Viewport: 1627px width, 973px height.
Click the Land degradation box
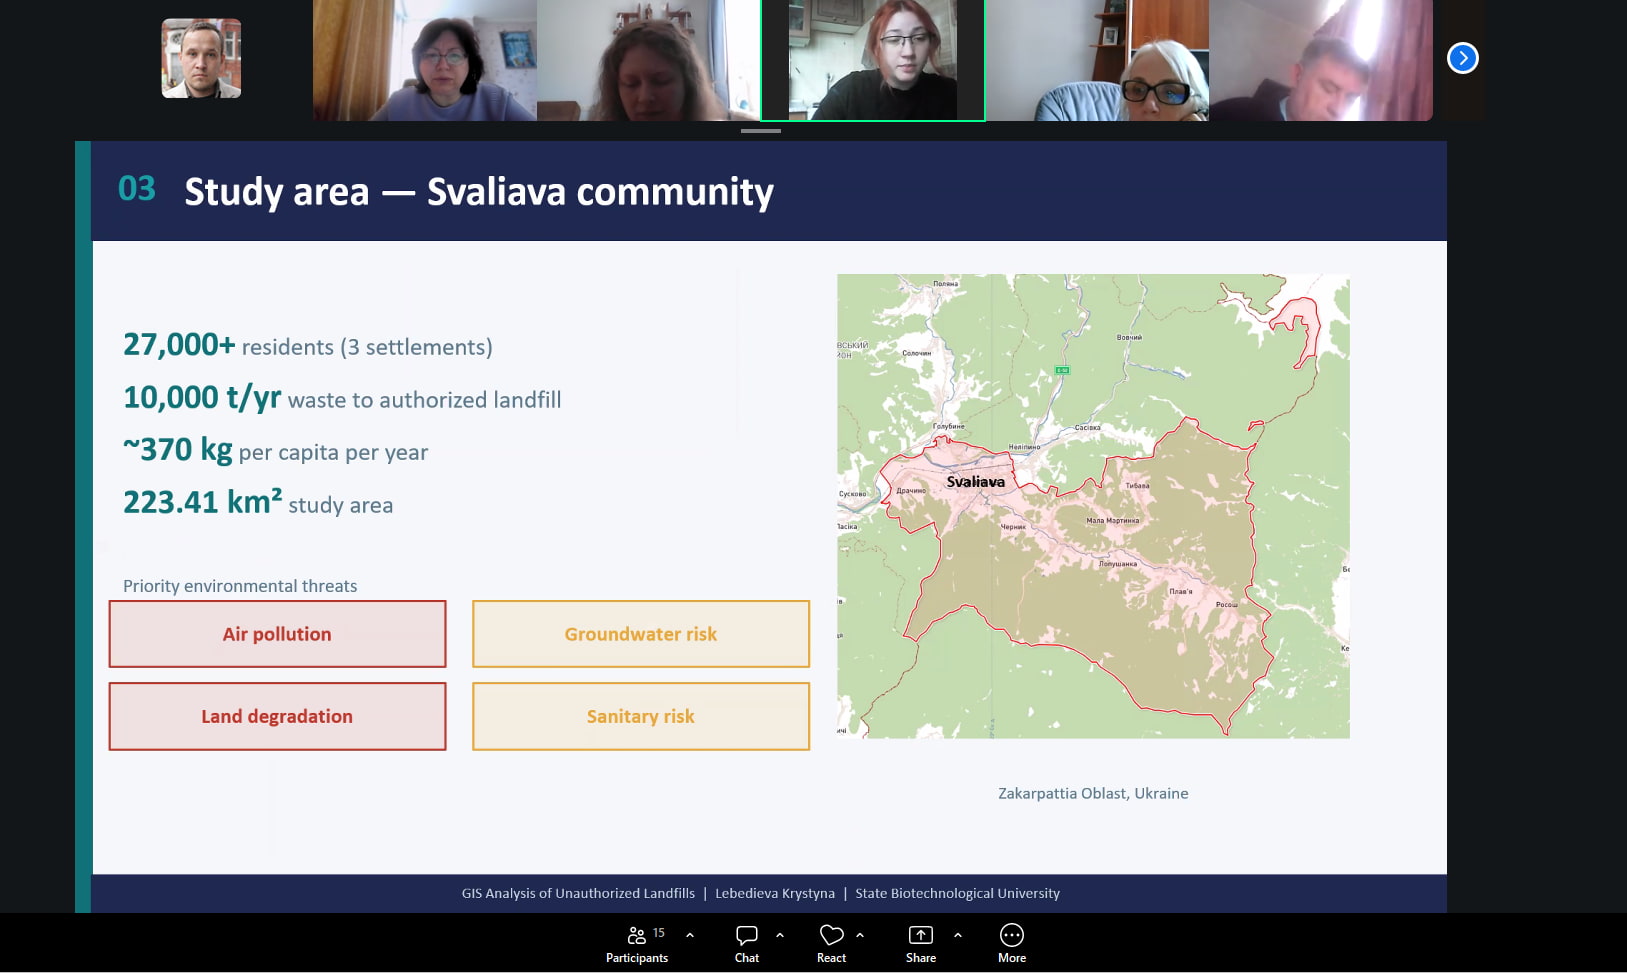click(x=277, y=716)
